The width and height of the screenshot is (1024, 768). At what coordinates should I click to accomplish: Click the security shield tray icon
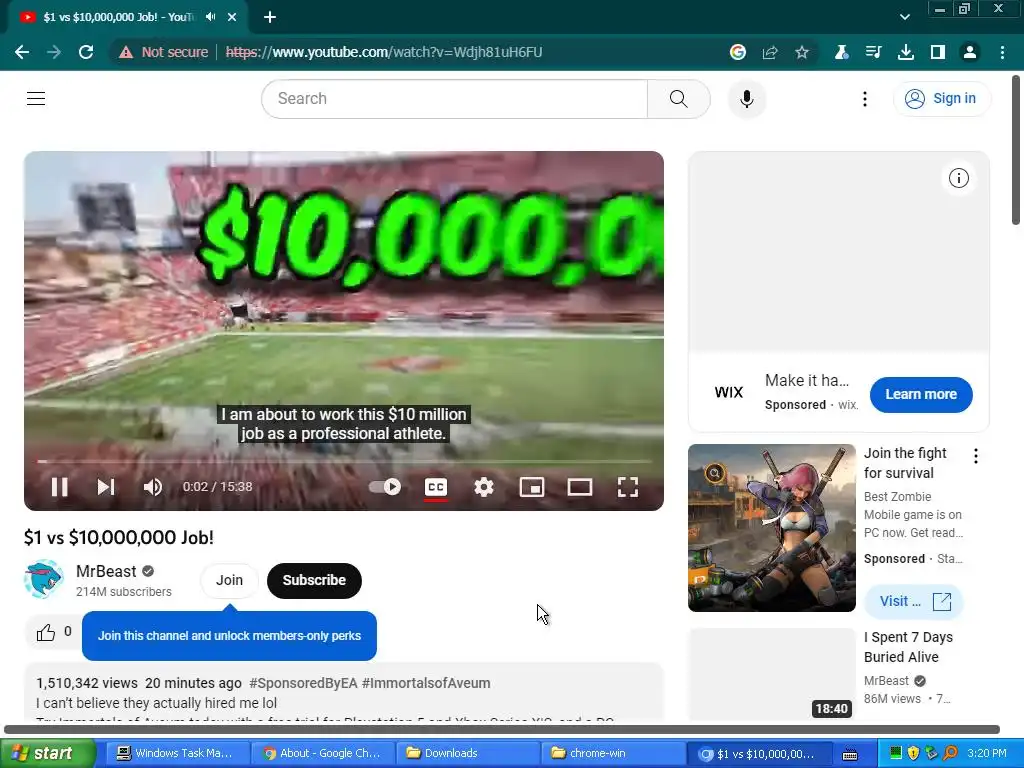pos(913,753)
